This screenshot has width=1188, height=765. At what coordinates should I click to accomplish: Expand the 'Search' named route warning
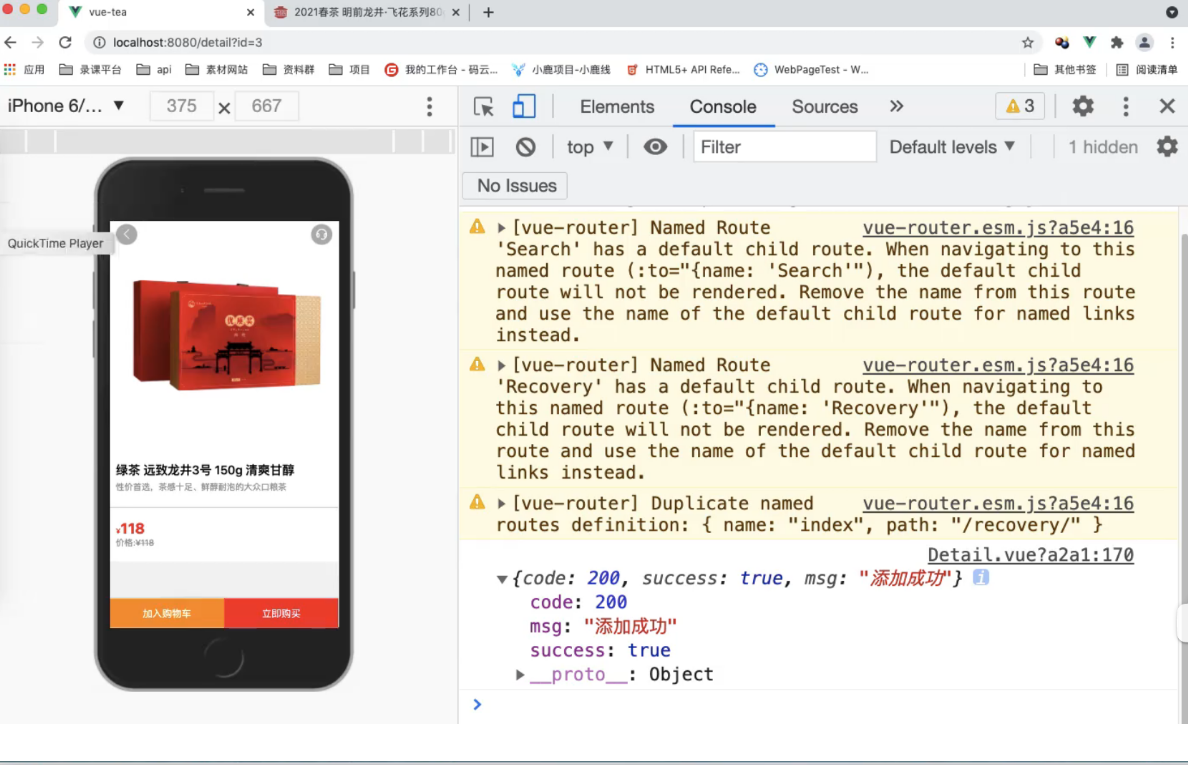501,227
